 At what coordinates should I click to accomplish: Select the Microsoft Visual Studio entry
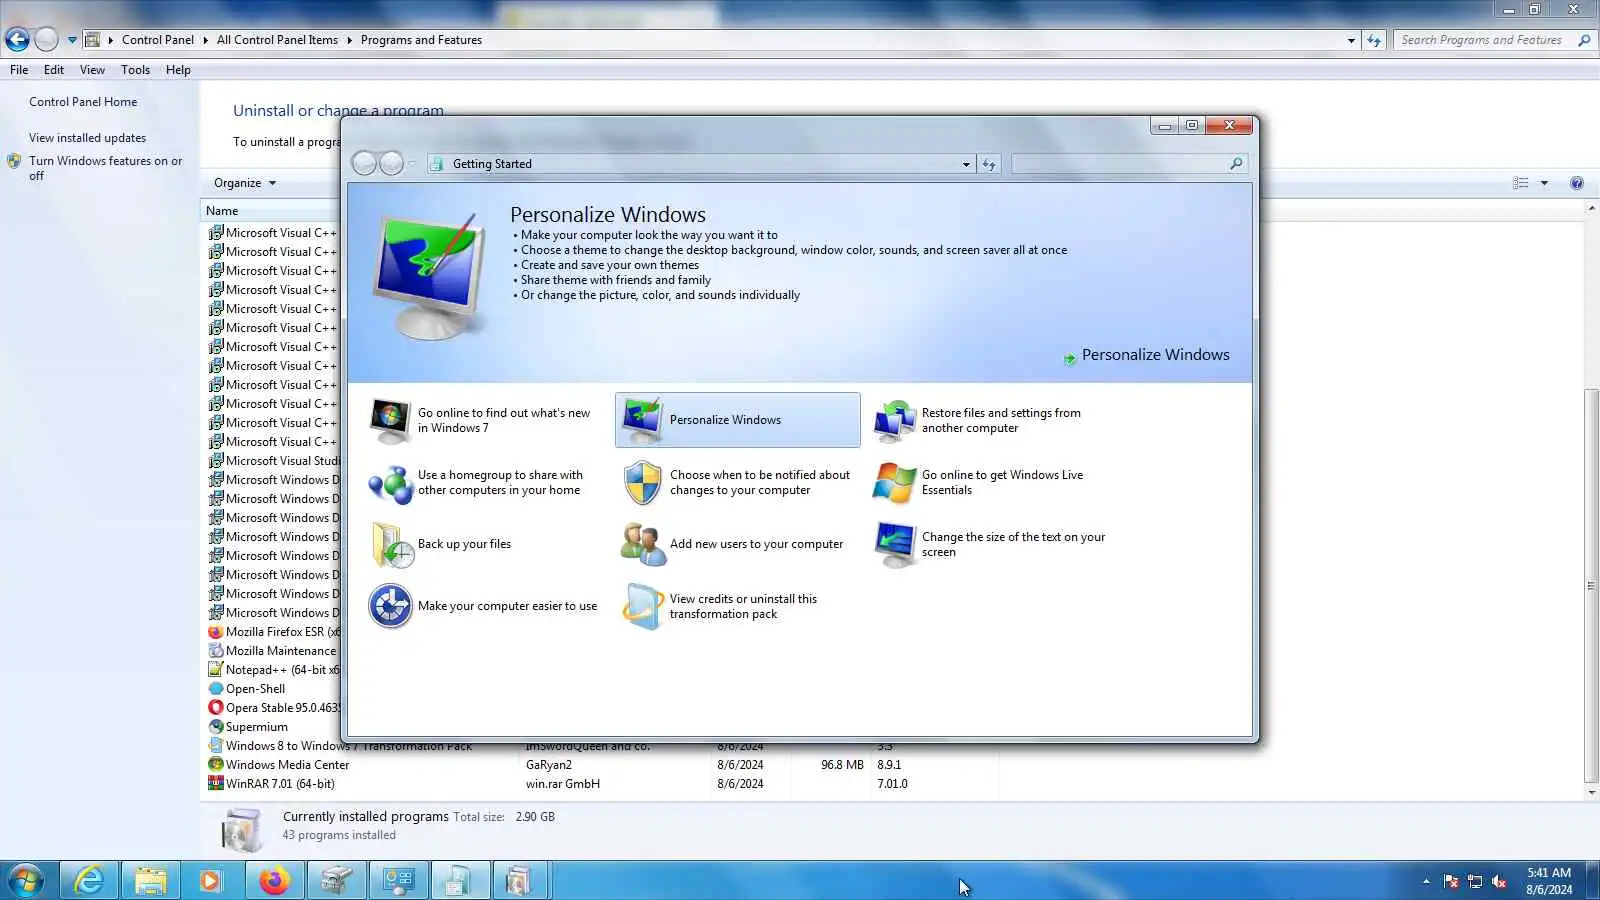pos(274,461)
